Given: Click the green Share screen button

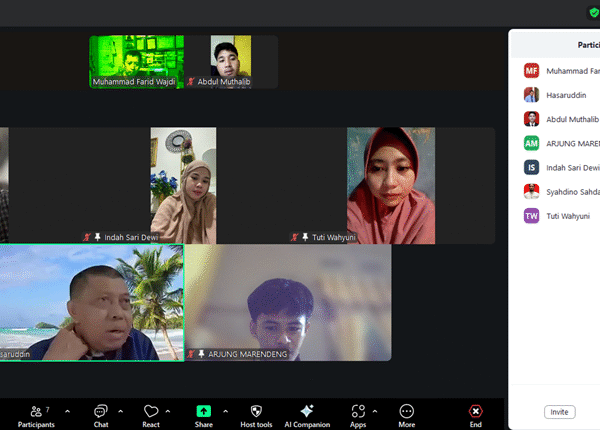Looking at the screenshot, I should pos(204,411).
